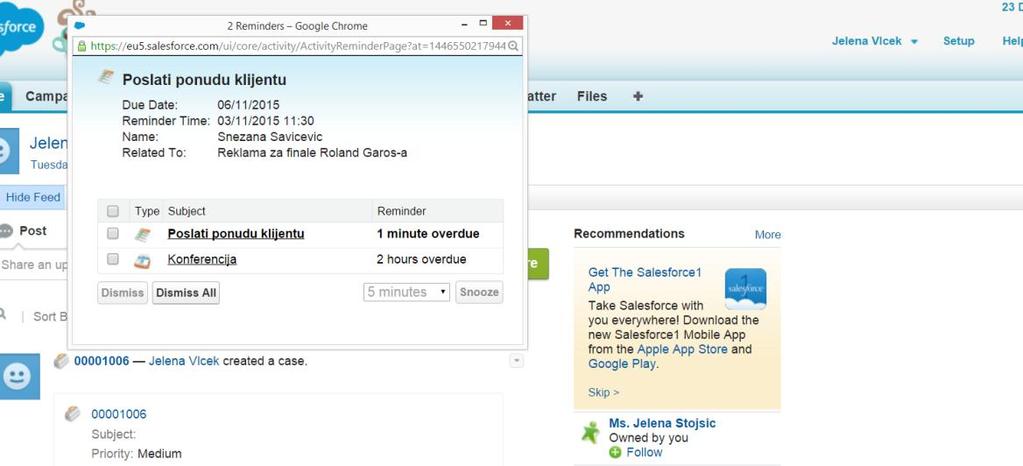Open the Poslati ponudu klijentu subject link
The image size is (1023, 466).
pyautogui.click(x=236, y=234)
